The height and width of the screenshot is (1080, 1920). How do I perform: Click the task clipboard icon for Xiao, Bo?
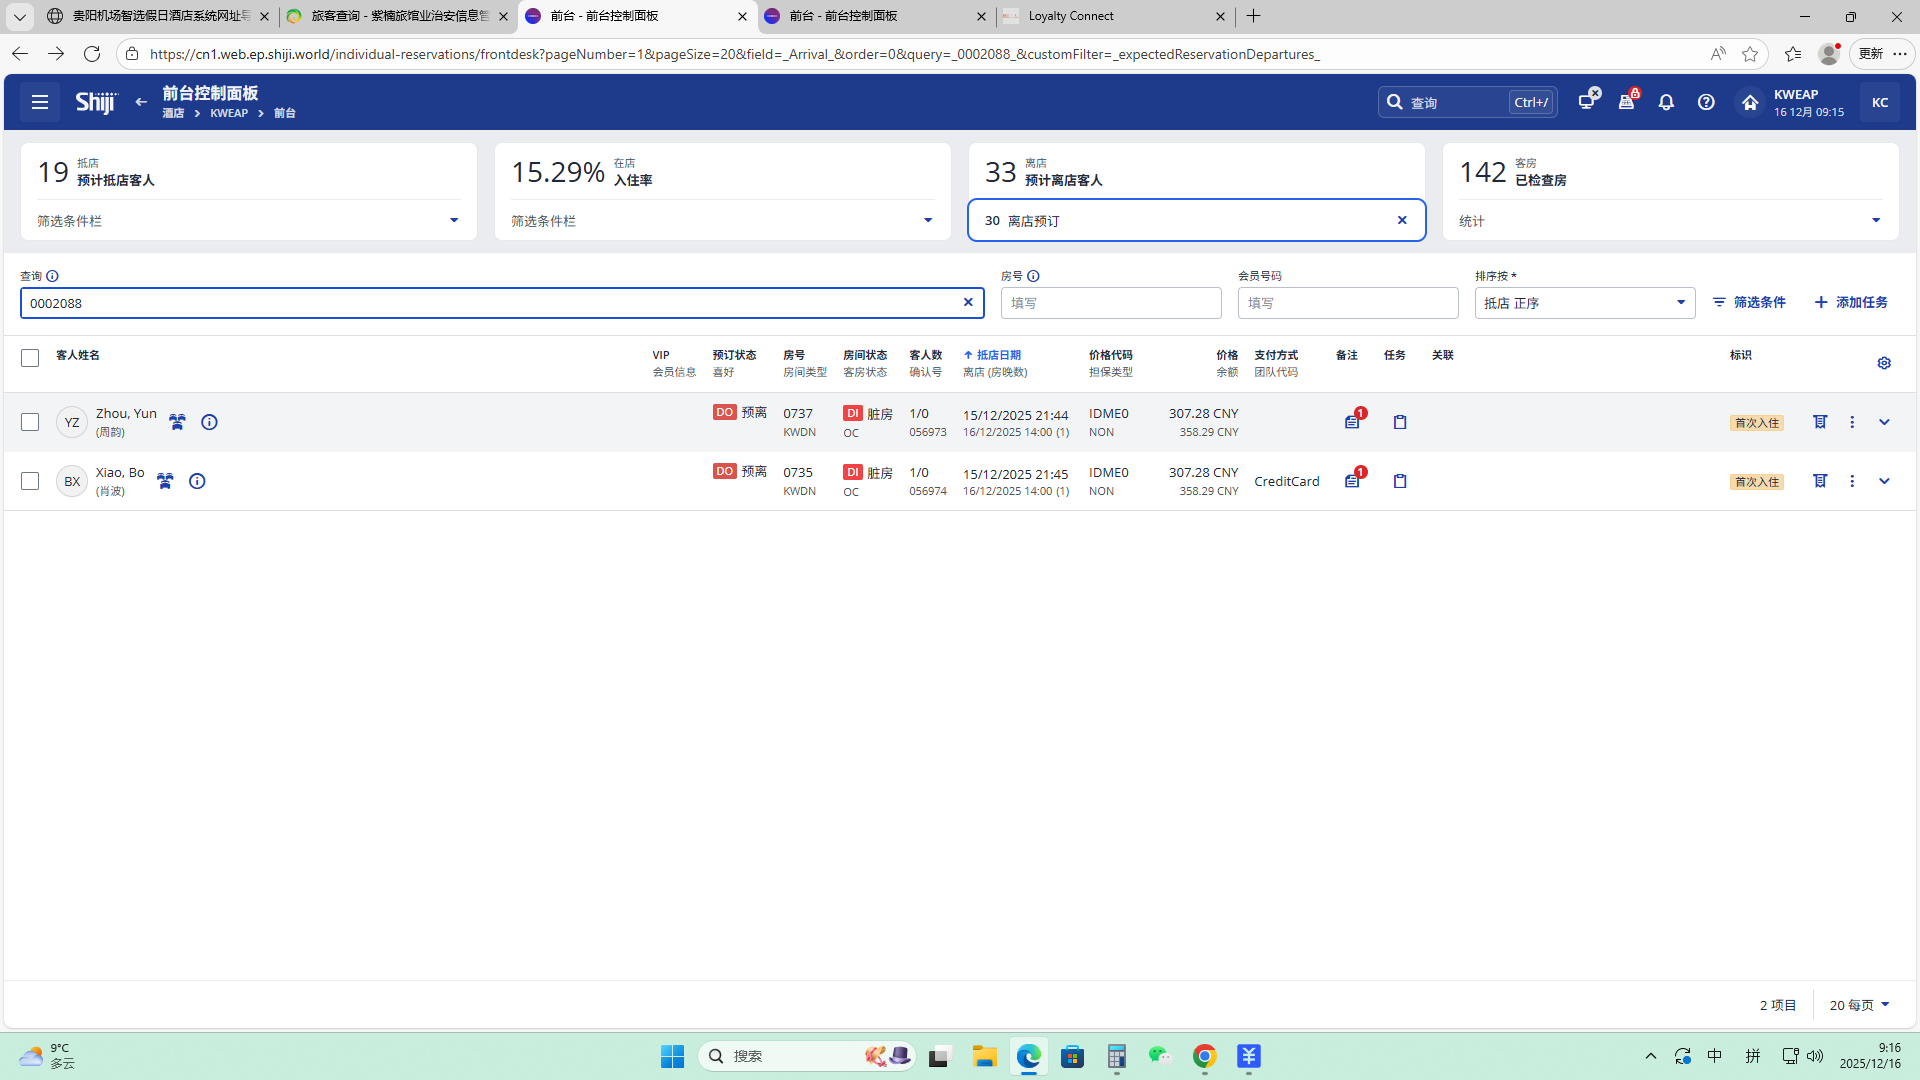click(x=1400, y=481)
